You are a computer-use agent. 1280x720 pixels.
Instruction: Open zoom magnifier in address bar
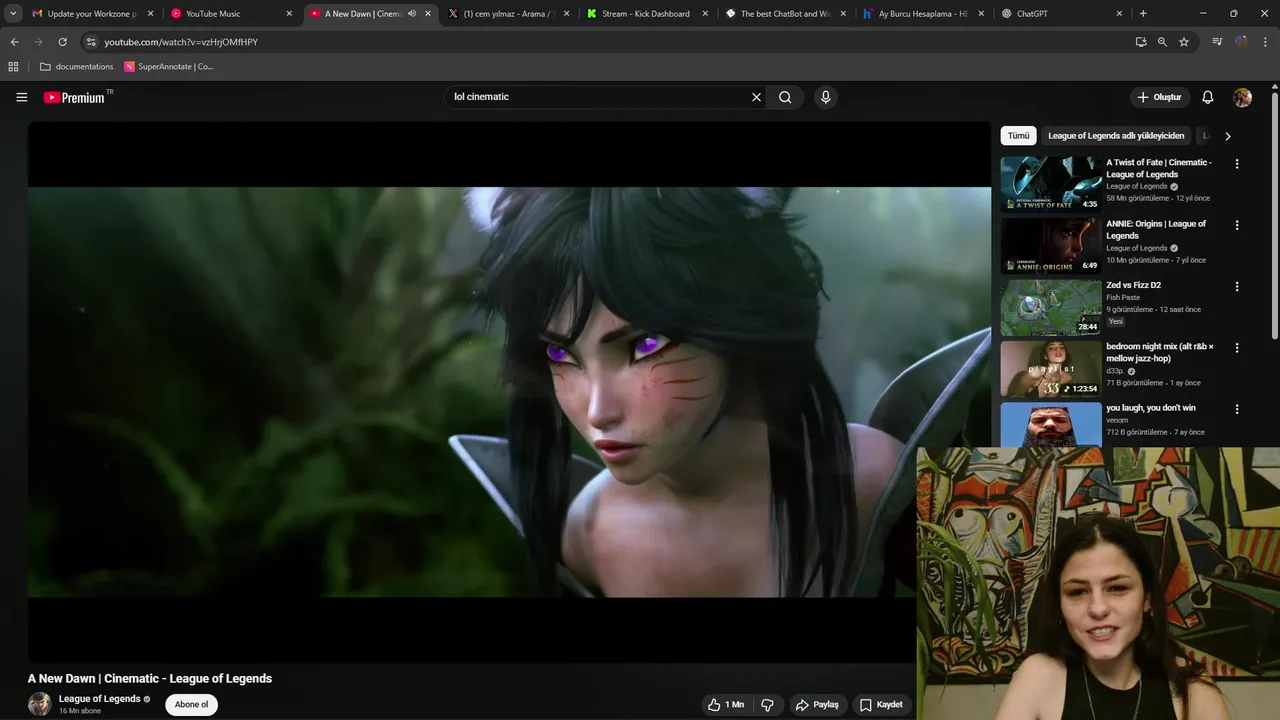[x=1162, y=42]
